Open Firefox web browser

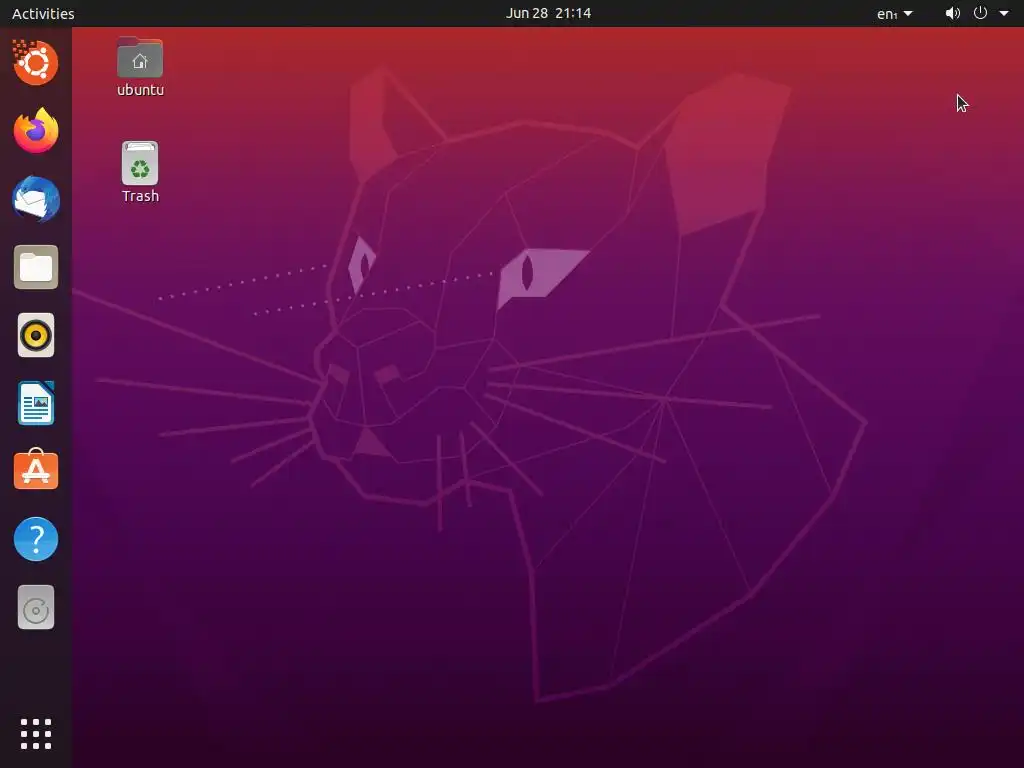(x=36, y=131)
